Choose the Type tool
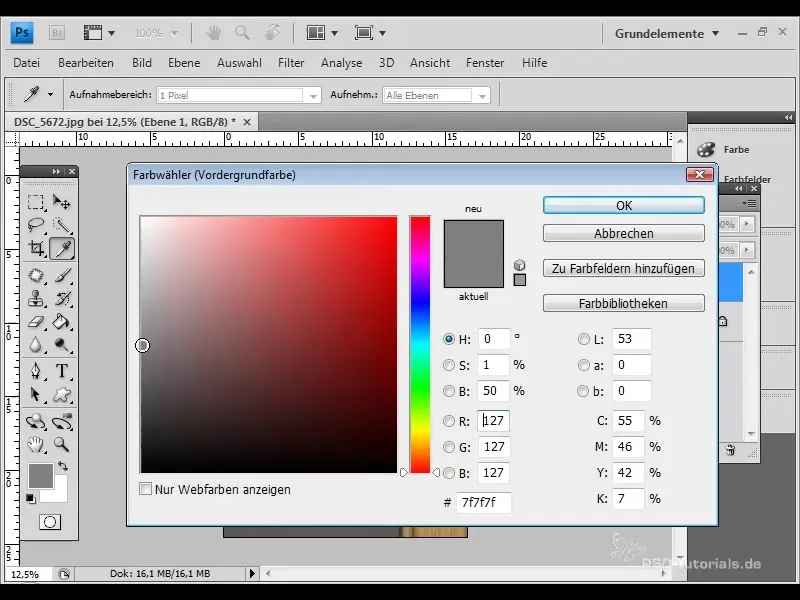 62,371
